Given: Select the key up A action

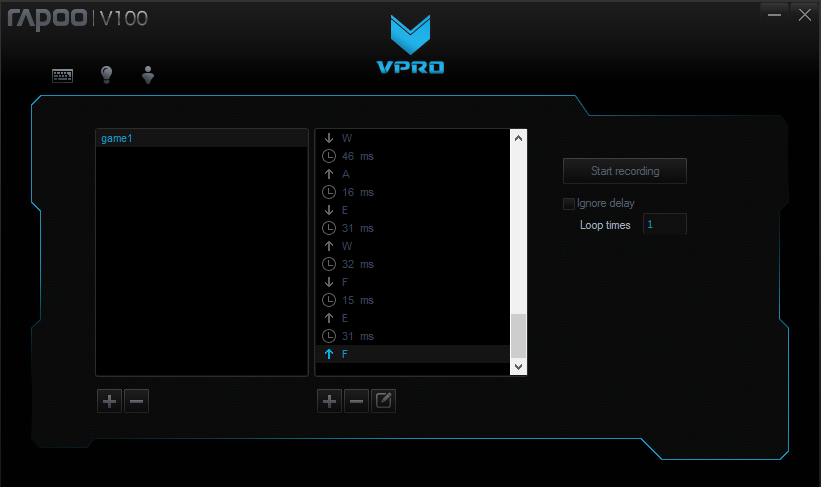Looking at the screenshot, I should pos(413,174).
